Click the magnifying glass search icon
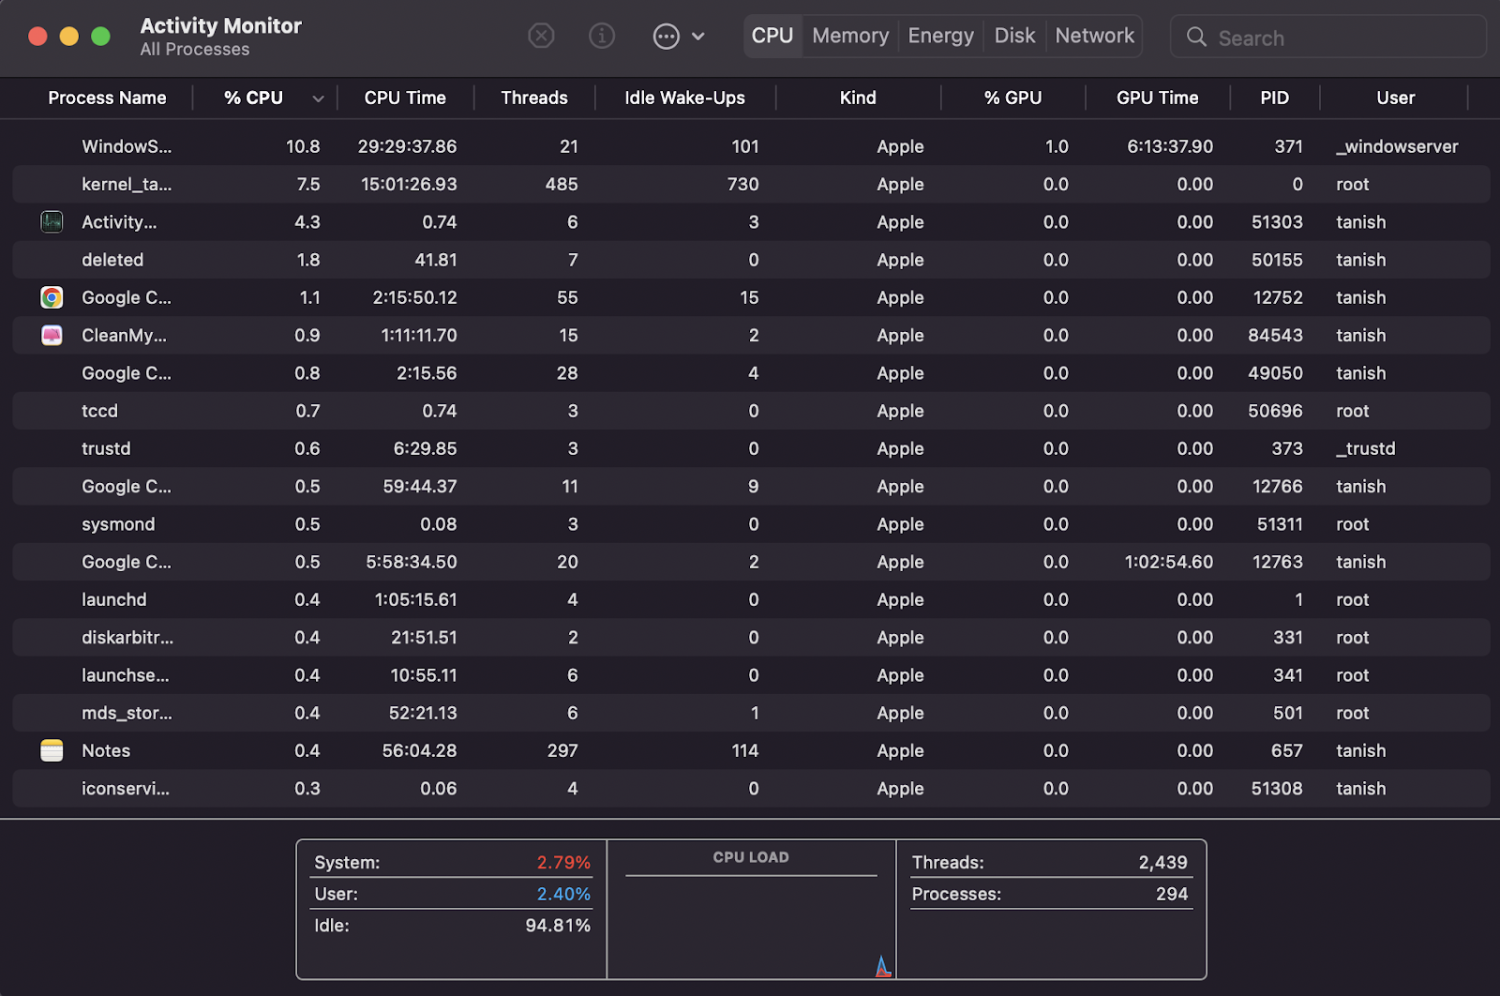 click(1196, 38)
